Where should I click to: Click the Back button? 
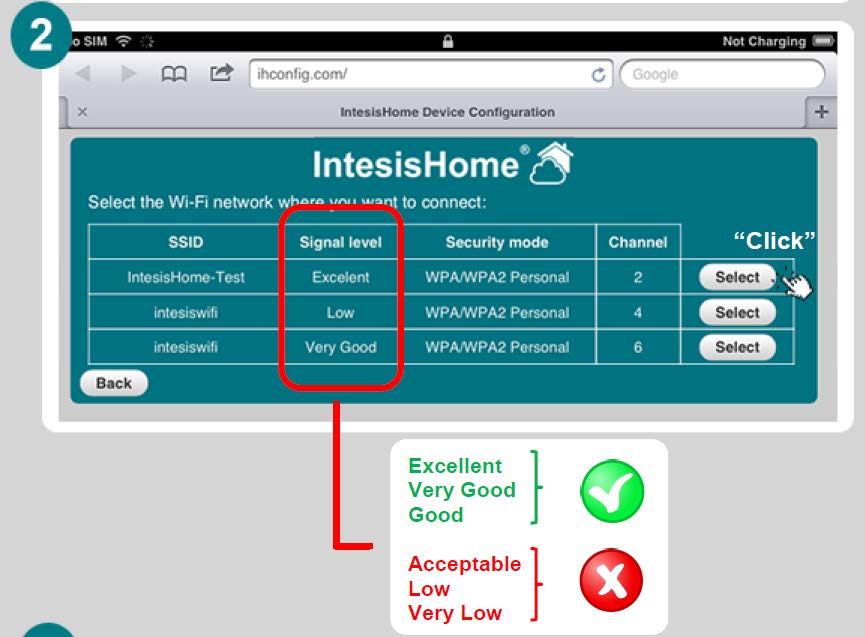click(x=114, y=383)
